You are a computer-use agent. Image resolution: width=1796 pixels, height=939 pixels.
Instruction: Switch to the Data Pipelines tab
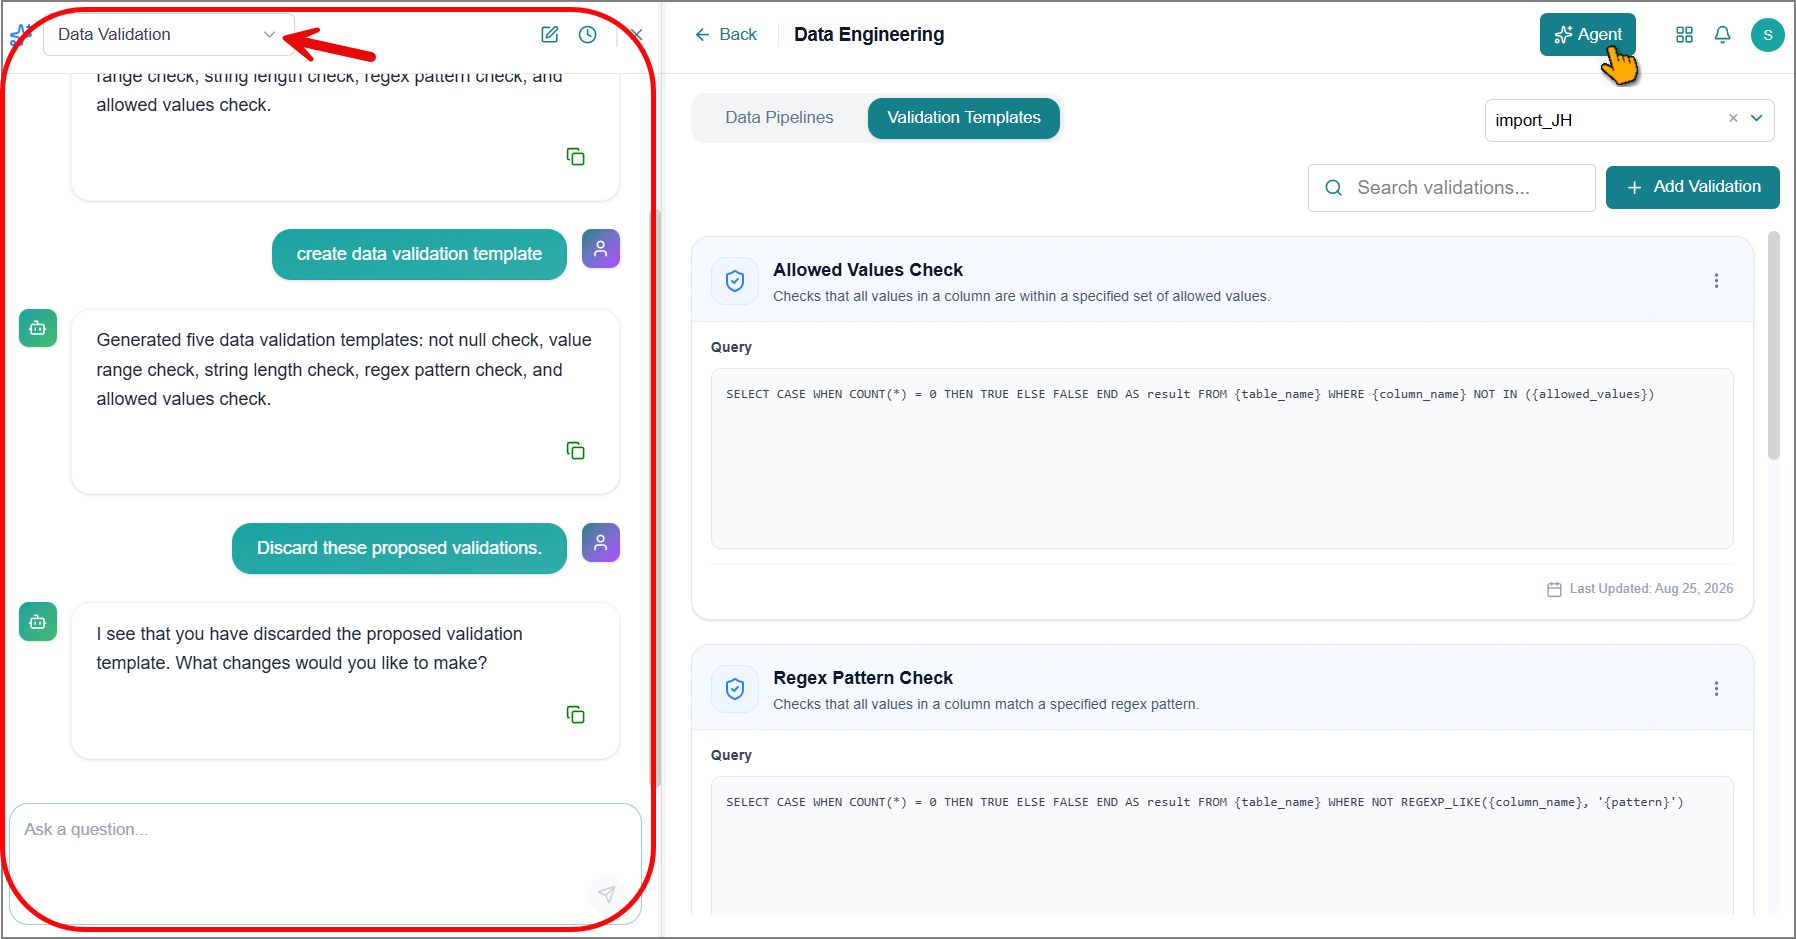(779, 118)
